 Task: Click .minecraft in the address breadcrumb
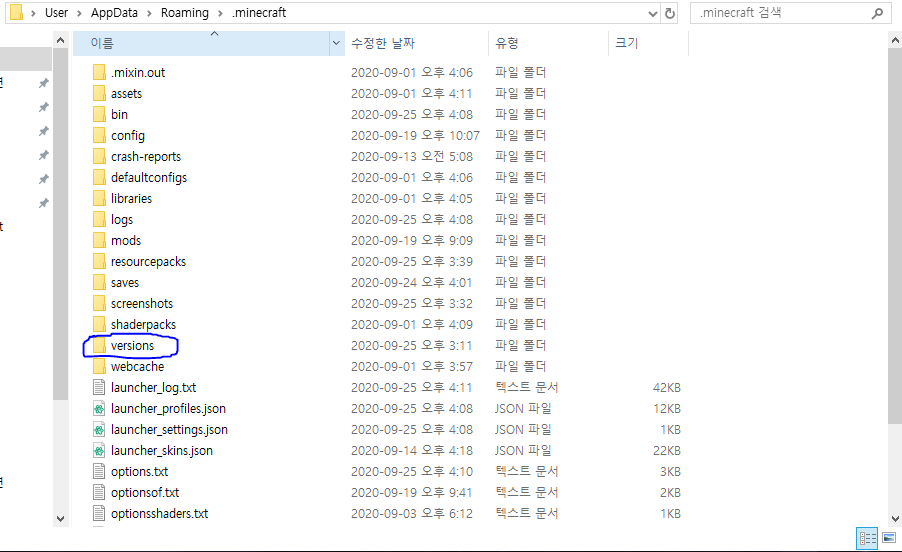258,13
